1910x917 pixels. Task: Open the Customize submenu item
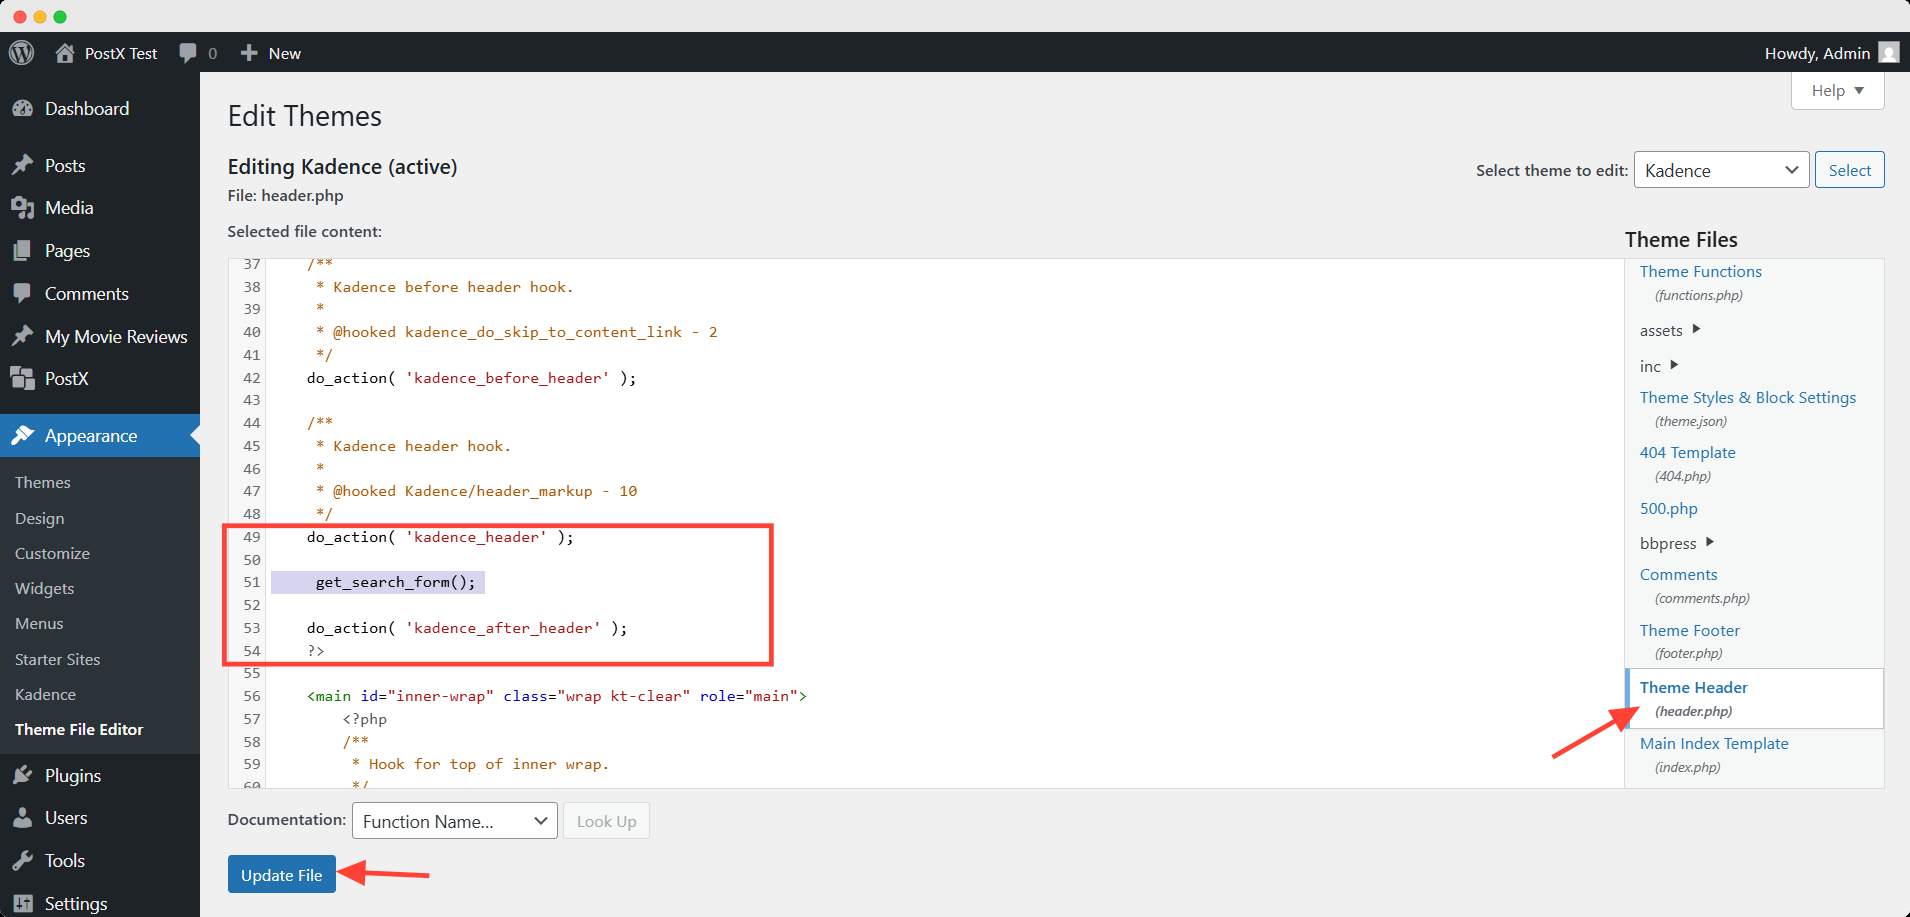point(52,553)
